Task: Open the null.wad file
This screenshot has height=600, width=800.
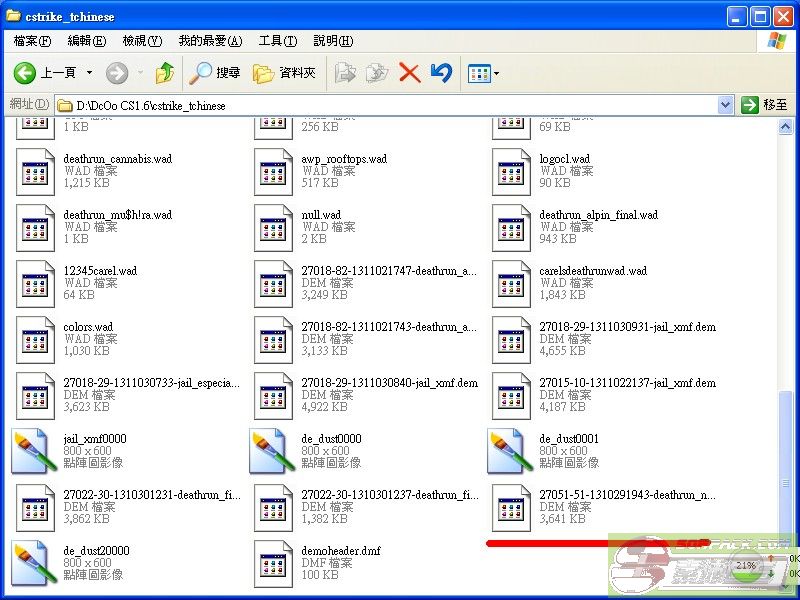Action: tap(272, 227)
